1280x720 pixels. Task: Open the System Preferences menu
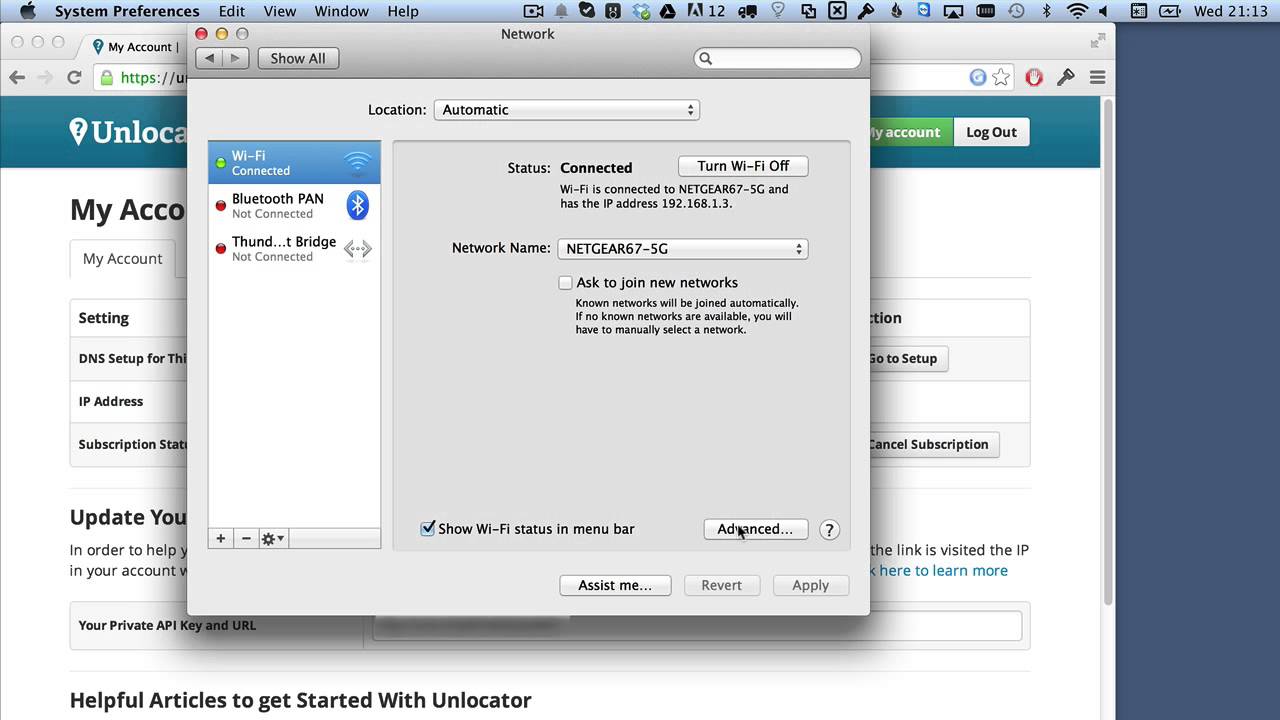point(127,11)
